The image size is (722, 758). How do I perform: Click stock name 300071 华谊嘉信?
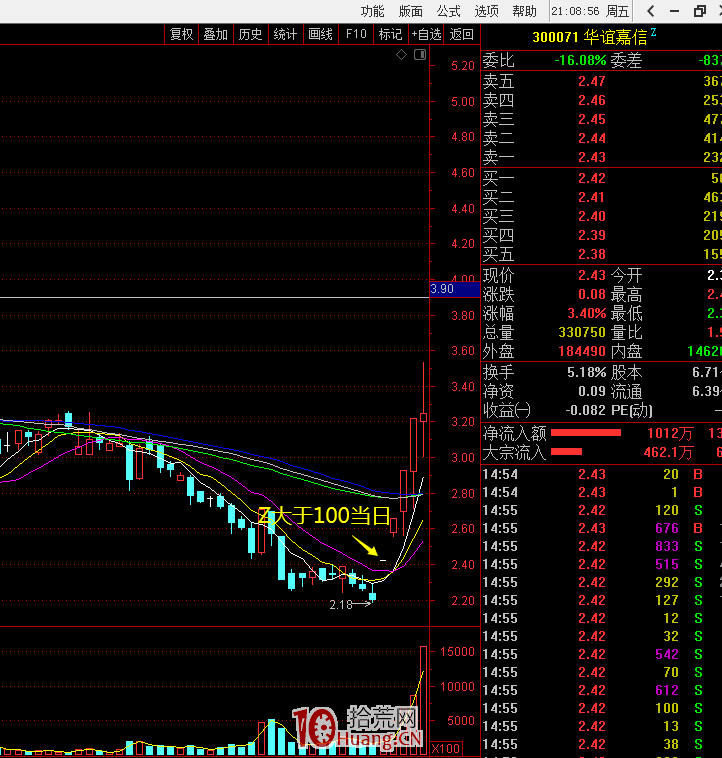coord(590,37)
